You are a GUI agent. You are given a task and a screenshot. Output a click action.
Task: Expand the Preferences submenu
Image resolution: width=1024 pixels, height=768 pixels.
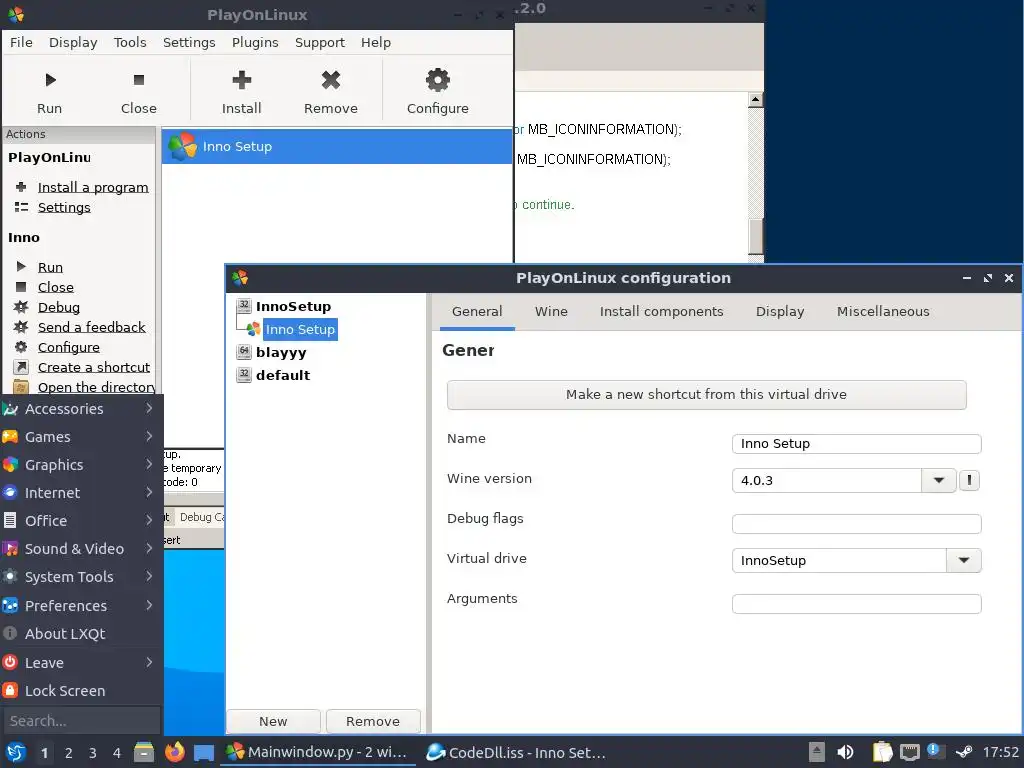point(80,606)
